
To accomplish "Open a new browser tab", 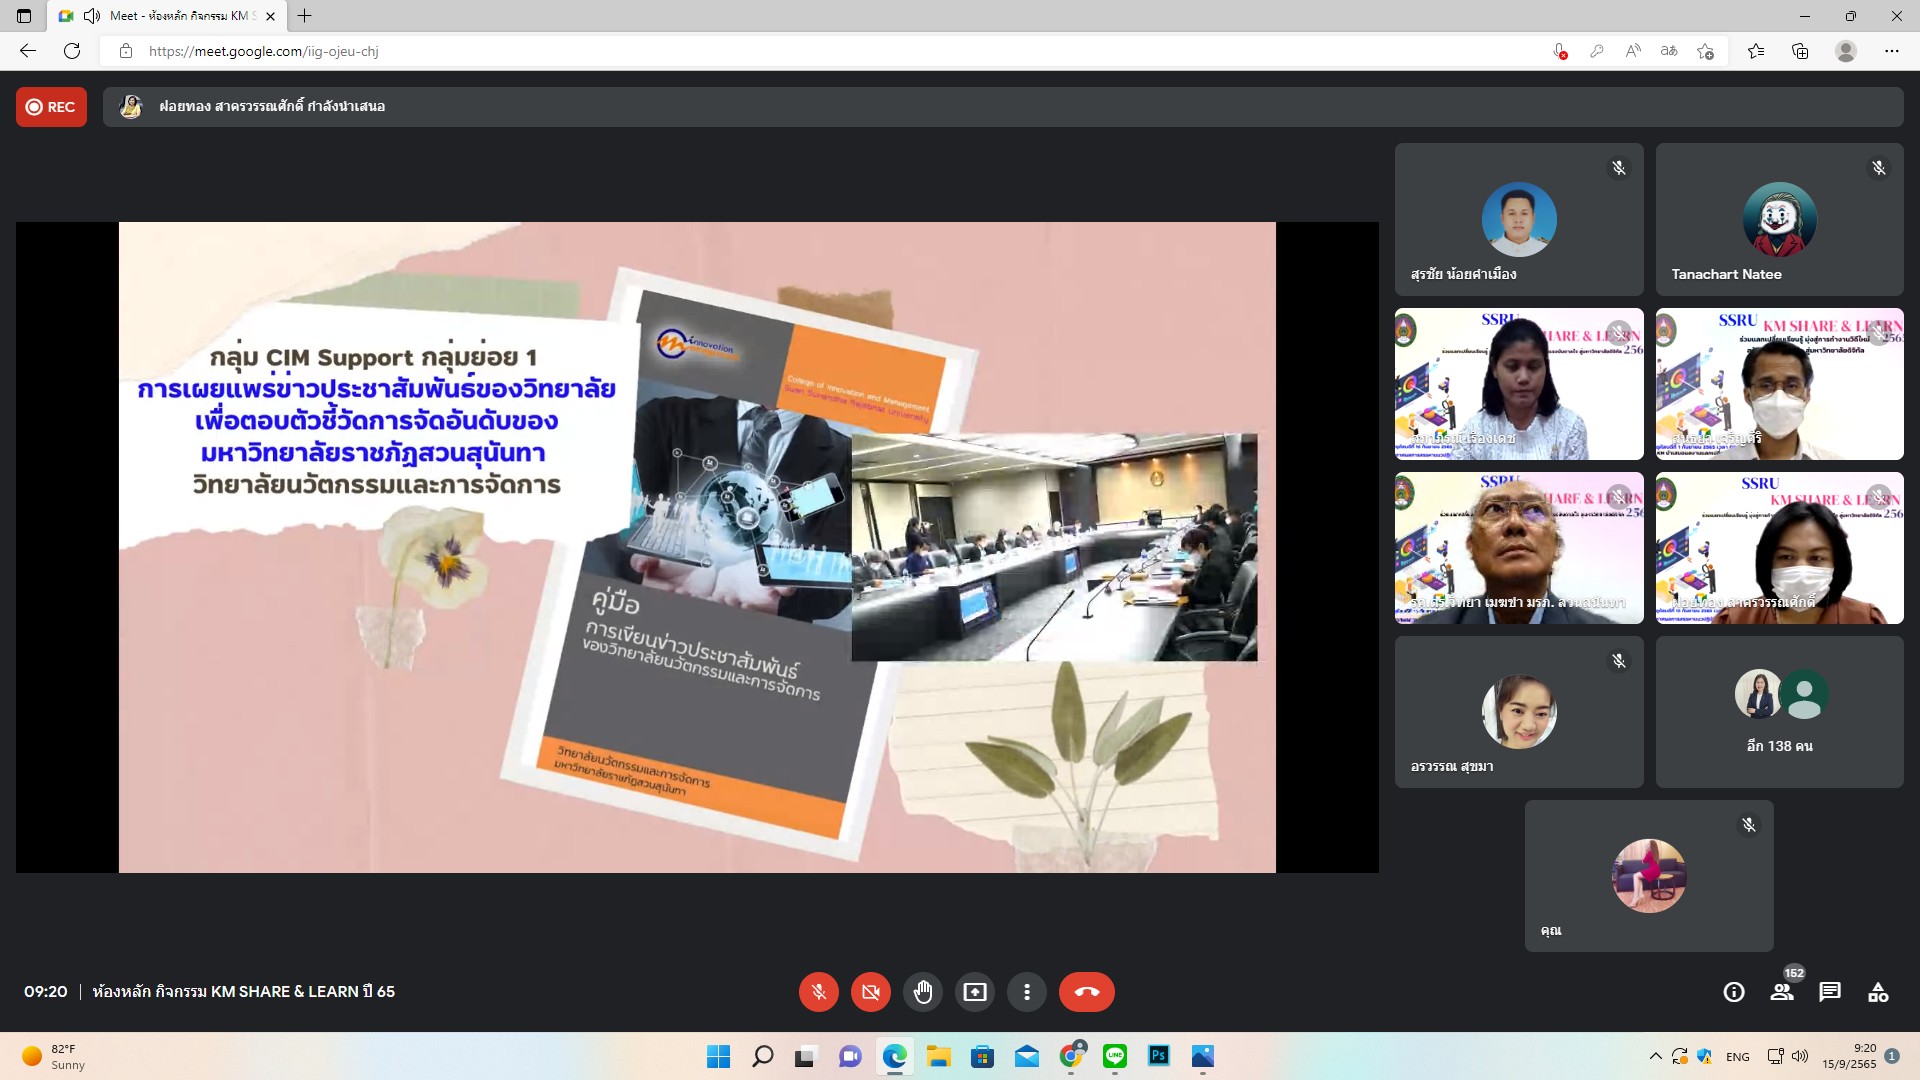I will pyautogui.click(x=305, y=16).
